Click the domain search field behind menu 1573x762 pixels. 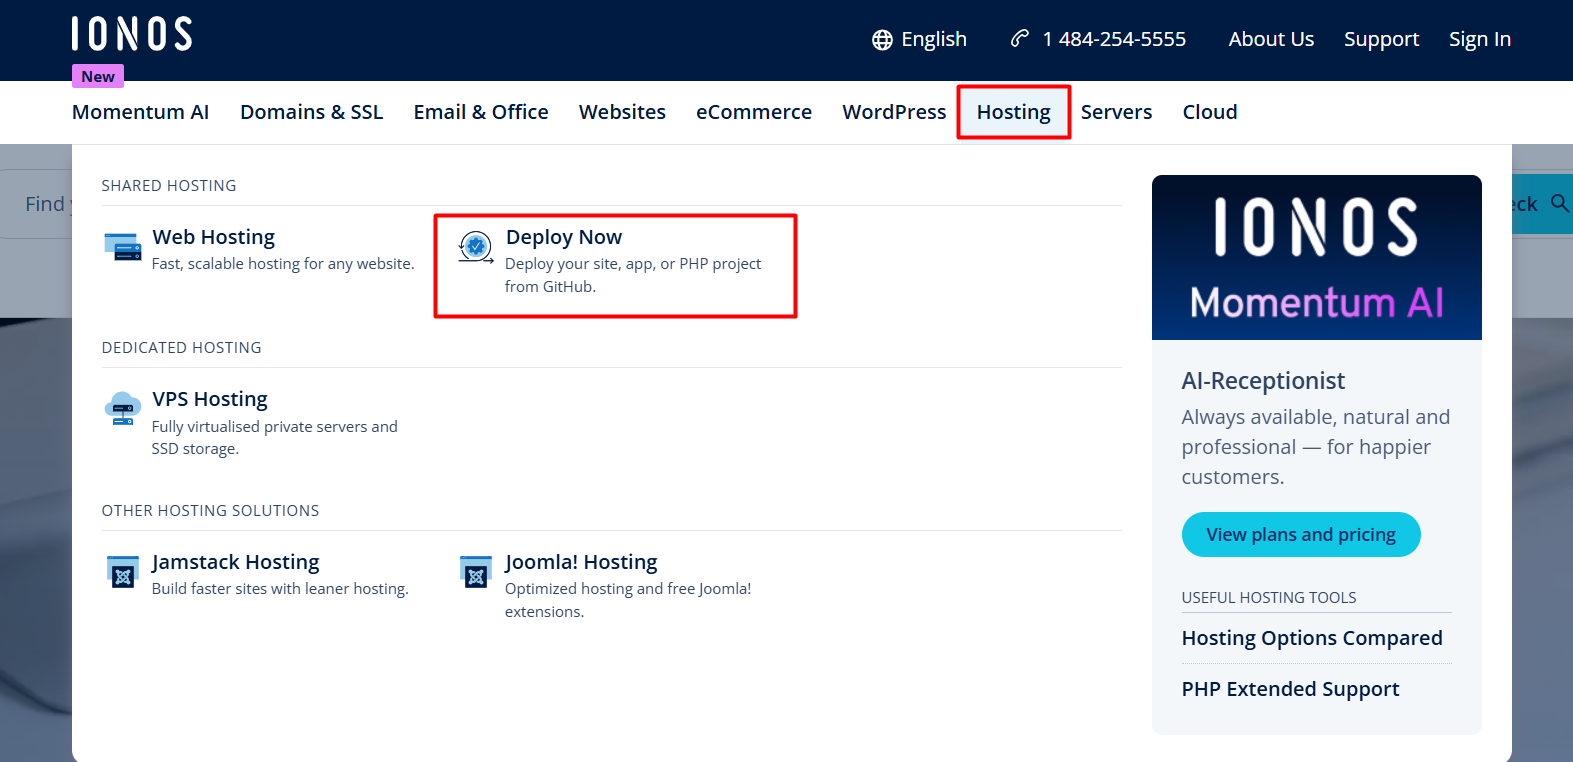[x=36, y=204]
